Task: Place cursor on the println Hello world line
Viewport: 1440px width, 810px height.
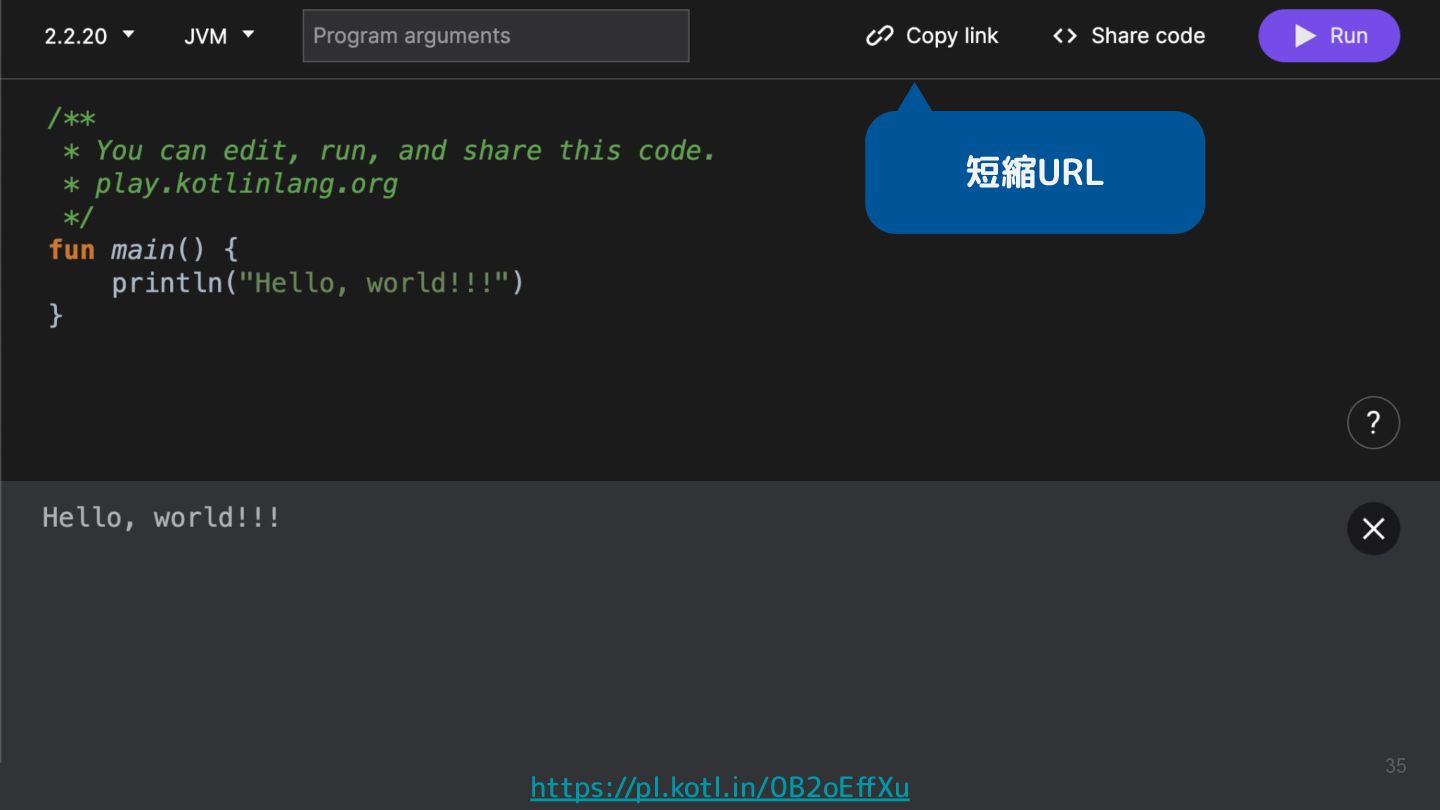Action: point(318,283)
